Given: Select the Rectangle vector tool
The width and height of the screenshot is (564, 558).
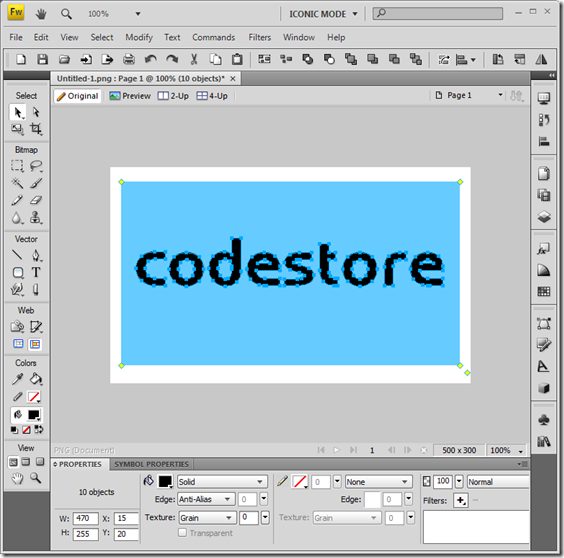Looking at the screenshot, I should coord(18,272).
